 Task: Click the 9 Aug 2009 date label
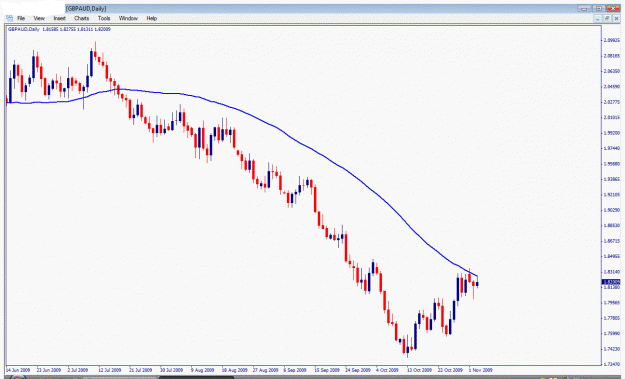point(203,370)
